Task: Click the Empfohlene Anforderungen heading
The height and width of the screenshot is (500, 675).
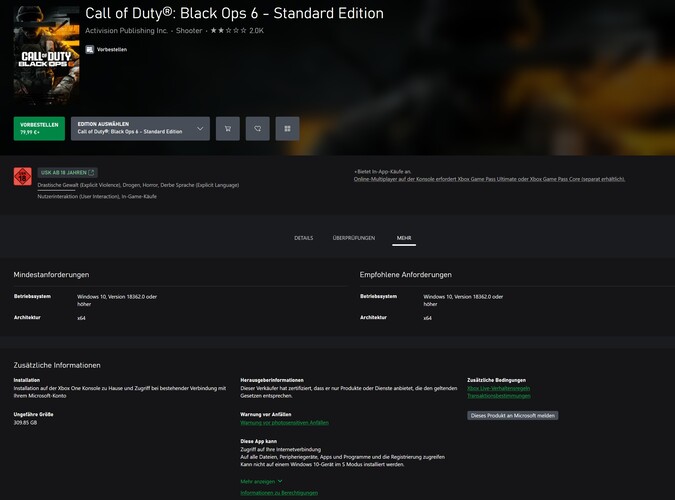Action: [x=406, y=275]
